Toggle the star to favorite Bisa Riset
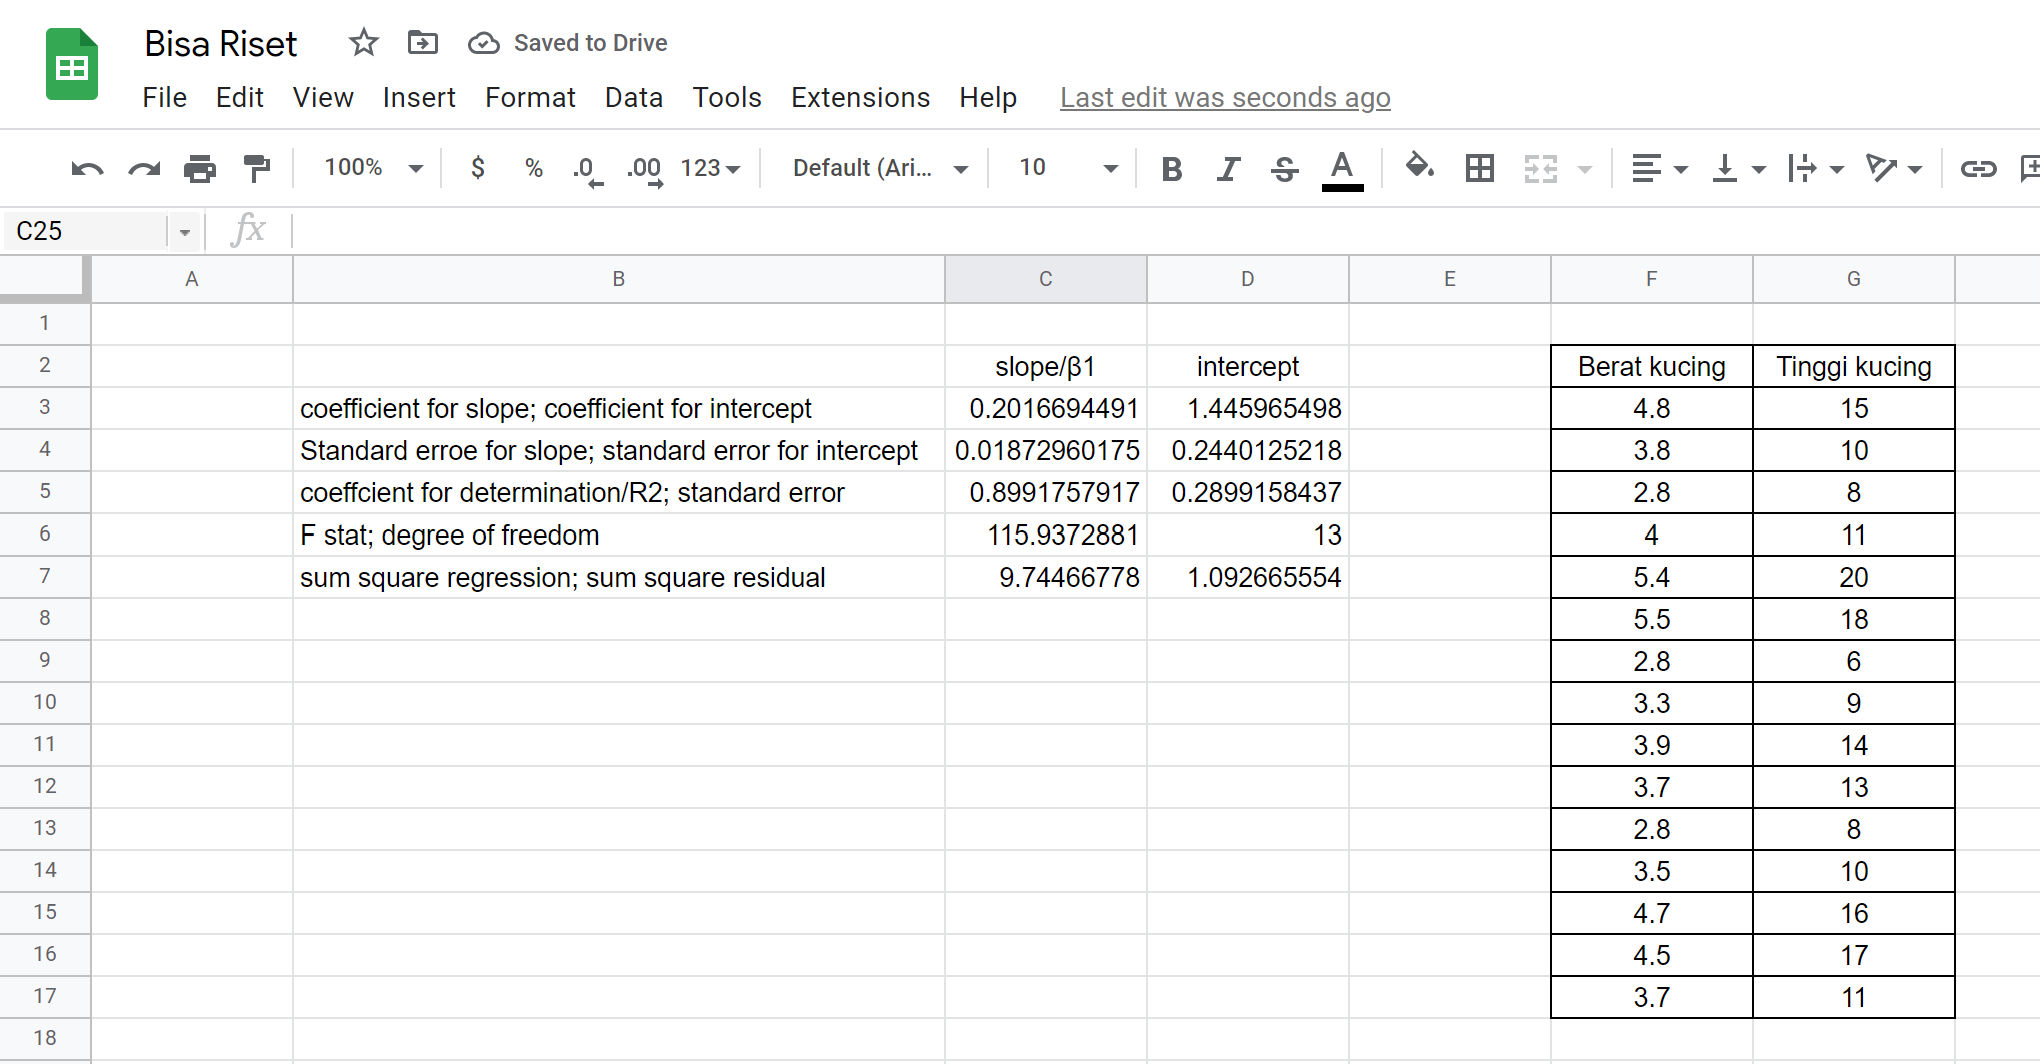The width and height of the screenshot is (2040, 1064). (363, 42)
